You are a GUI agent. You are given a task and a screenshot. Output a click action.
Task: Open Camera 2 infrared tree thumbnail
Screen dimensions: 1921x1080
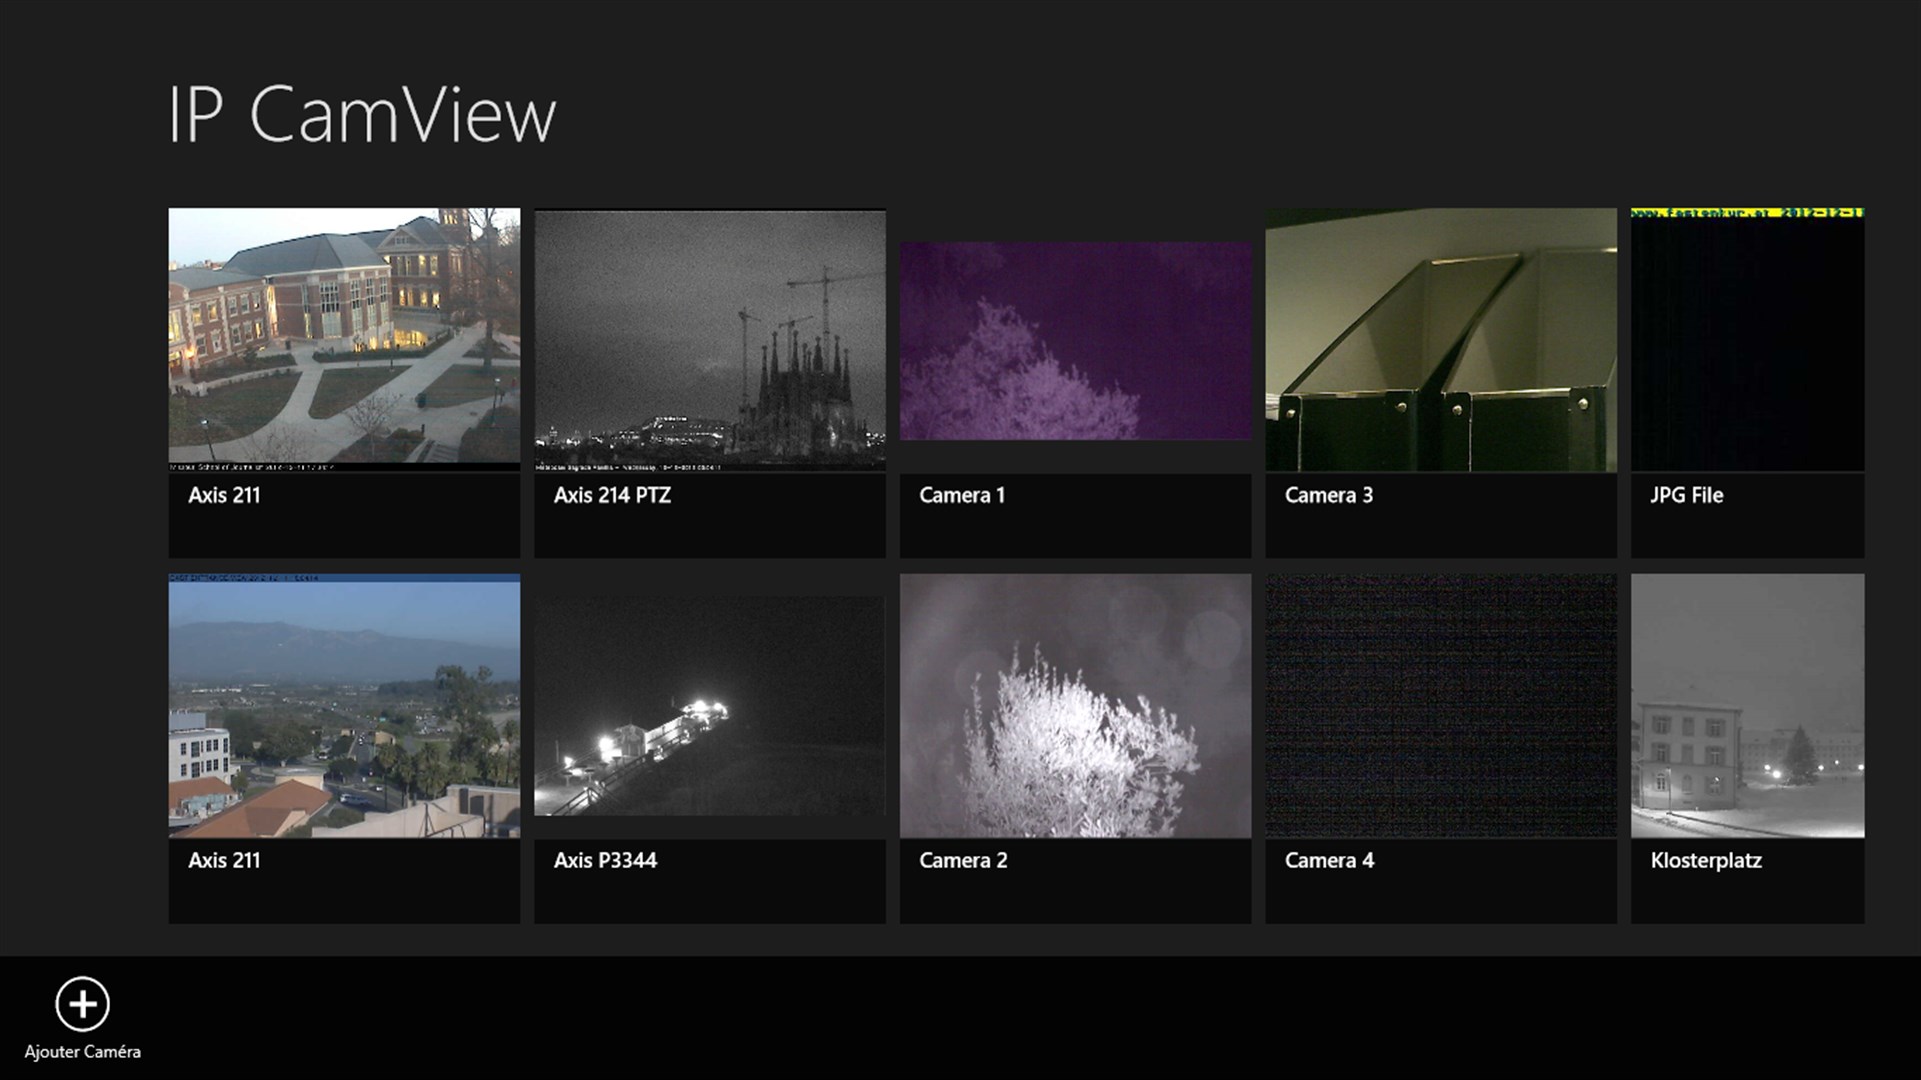pyautogui.click(x=1075, y=705)
